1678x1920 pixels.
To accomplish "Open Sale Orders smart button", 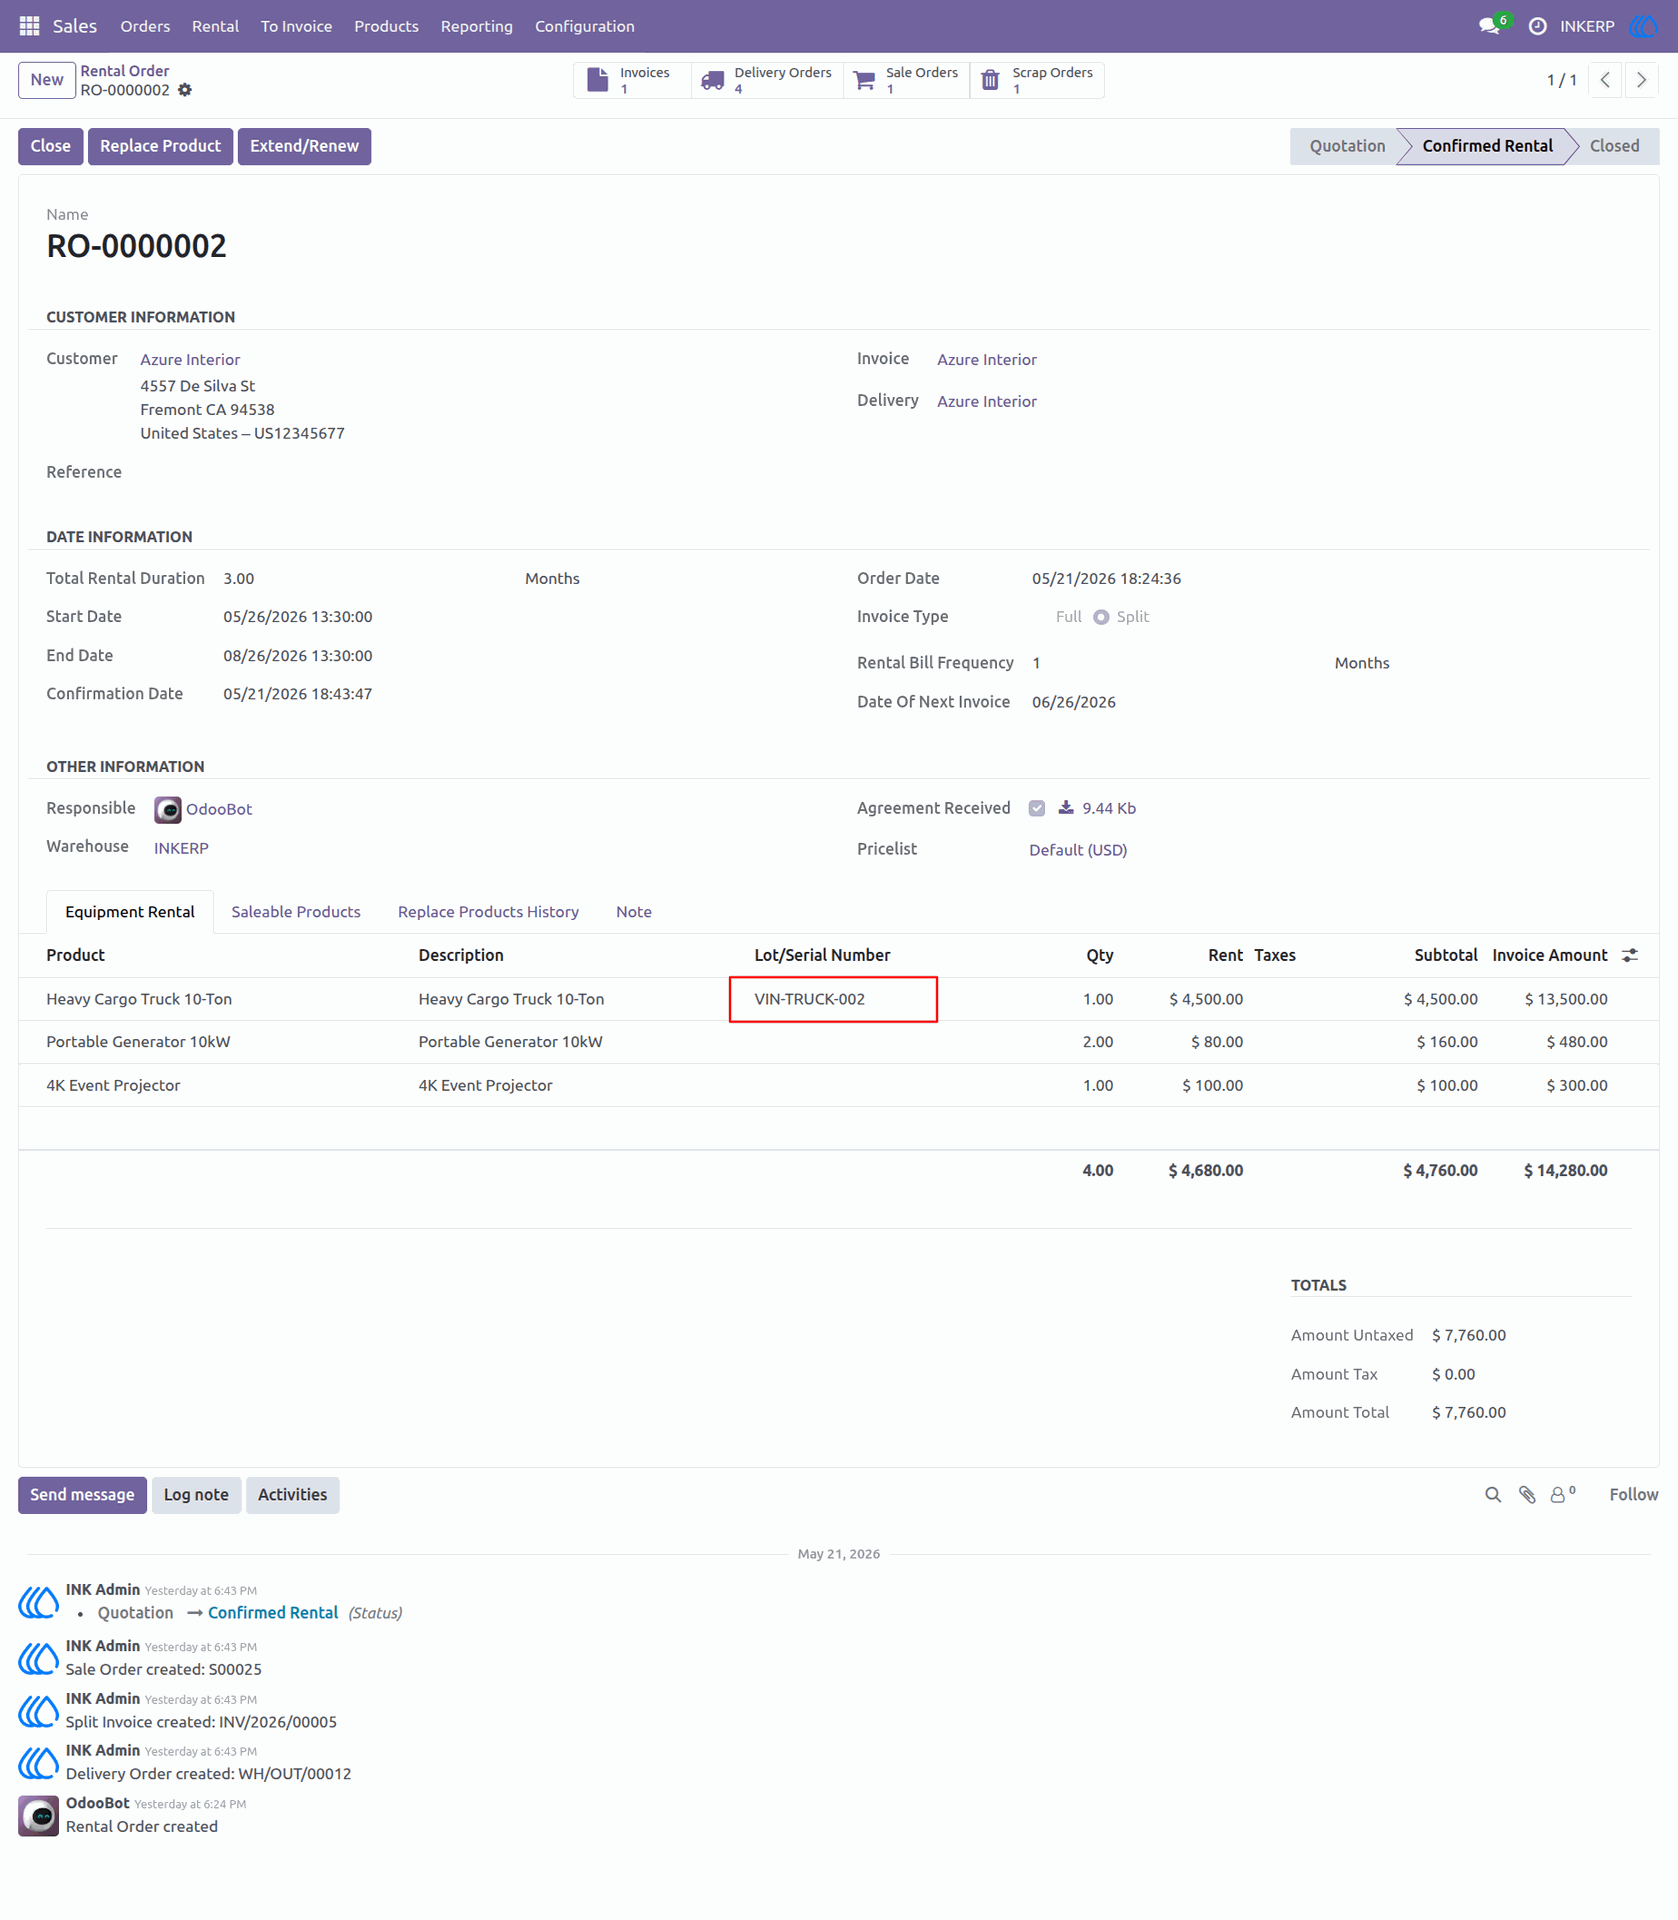I will pos(907,80).
